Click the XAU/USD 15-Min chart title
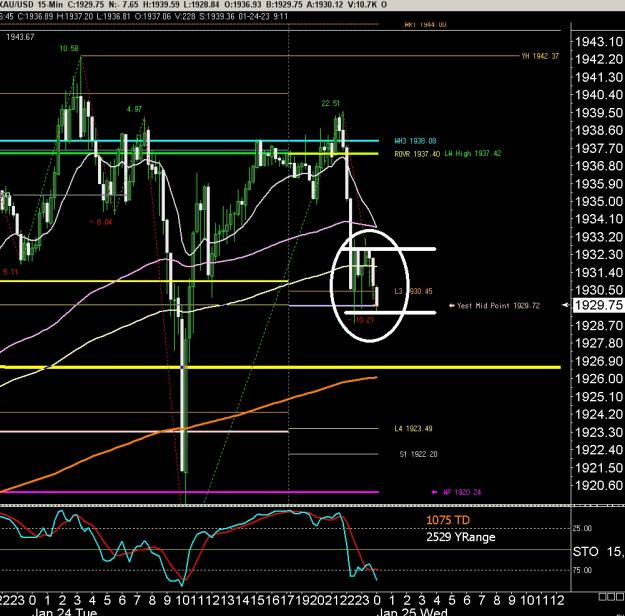Viewport: 625px width, 616px height. coord(31,5)
